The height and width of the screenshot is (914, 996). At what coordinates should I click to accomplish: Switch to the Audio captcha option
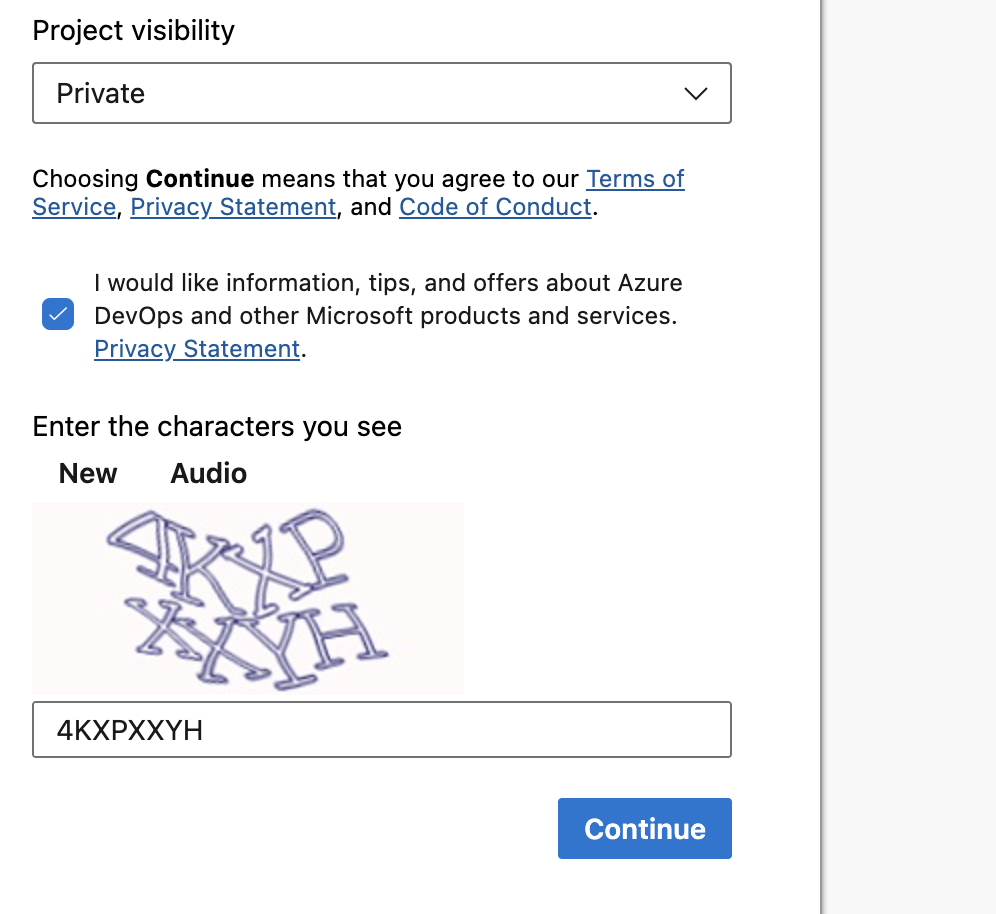(209, 473)
